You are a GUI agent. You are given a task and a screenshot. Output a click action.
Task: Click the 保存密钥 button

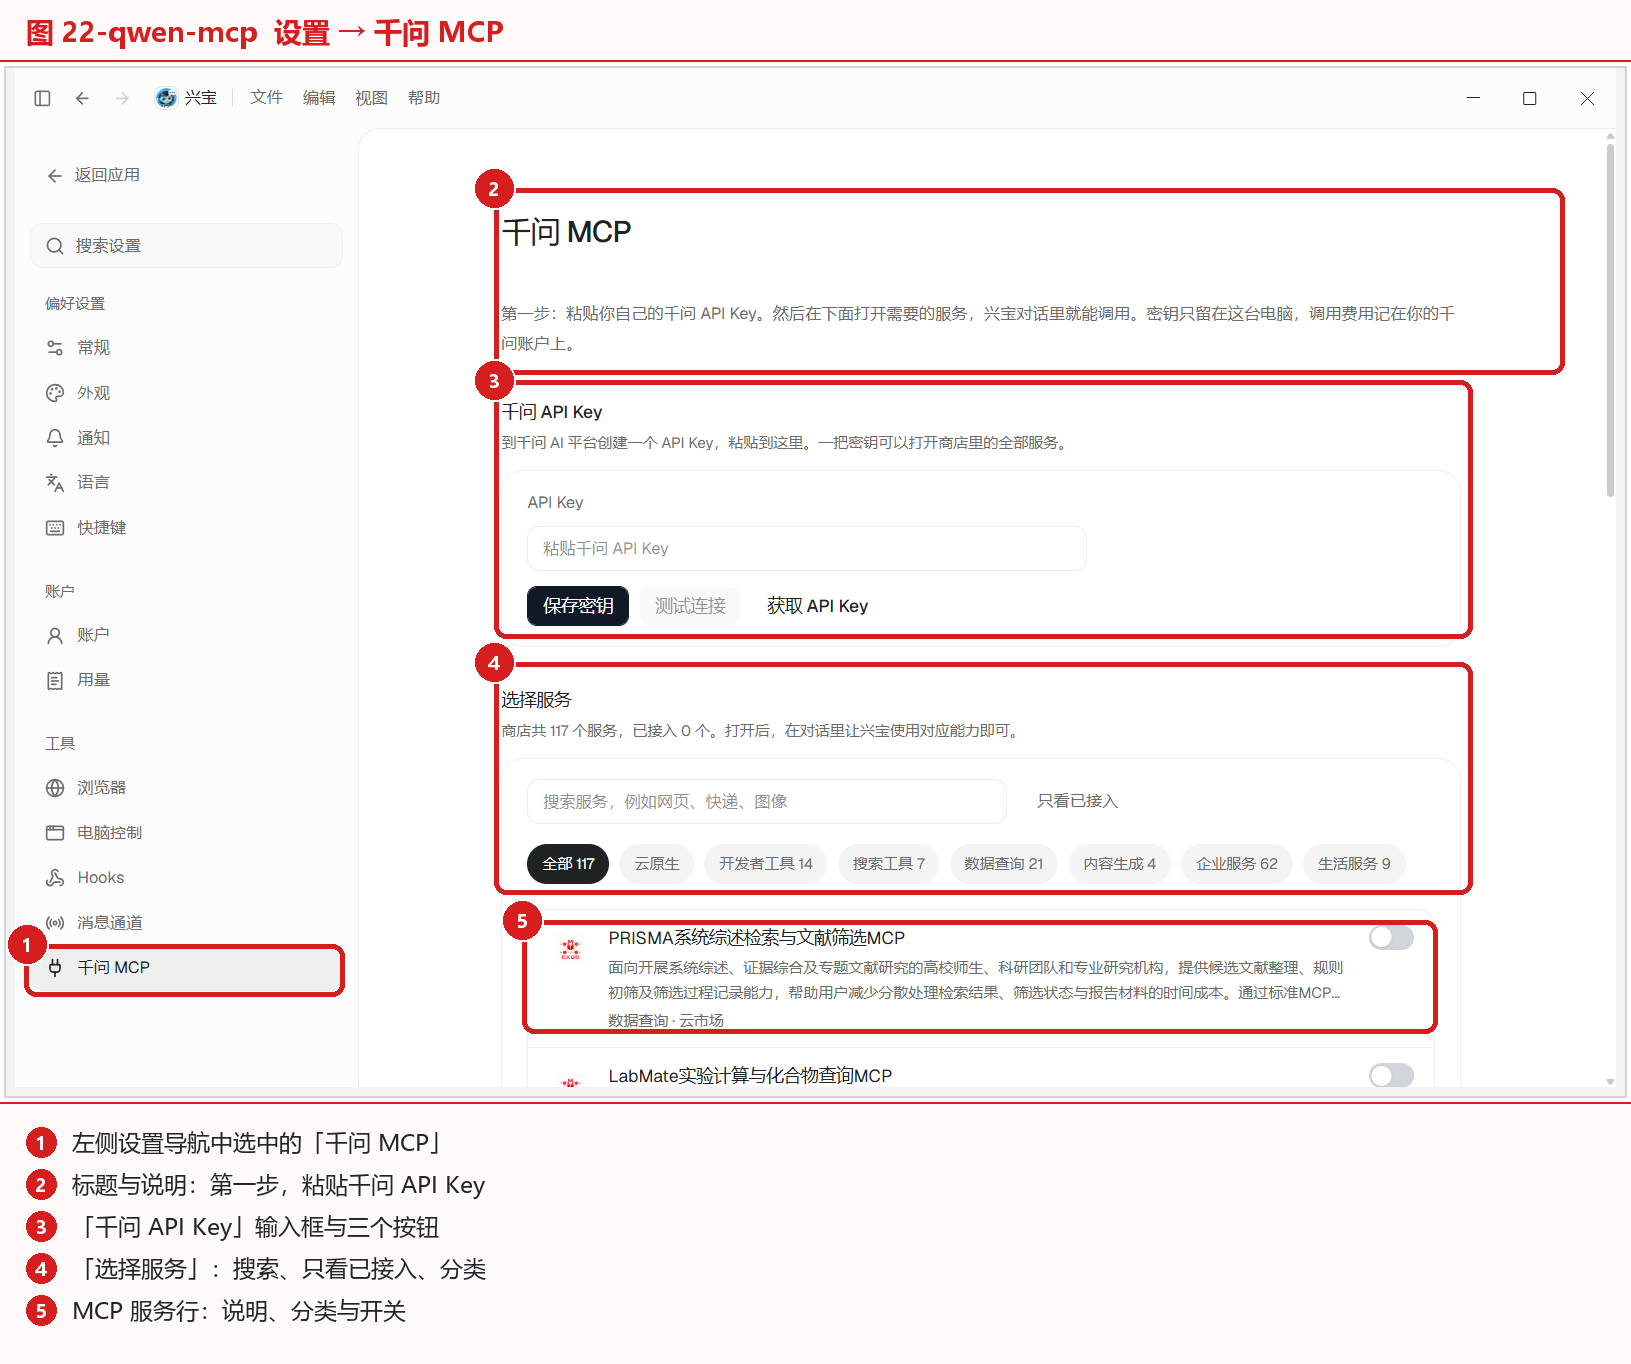[578, 606]
